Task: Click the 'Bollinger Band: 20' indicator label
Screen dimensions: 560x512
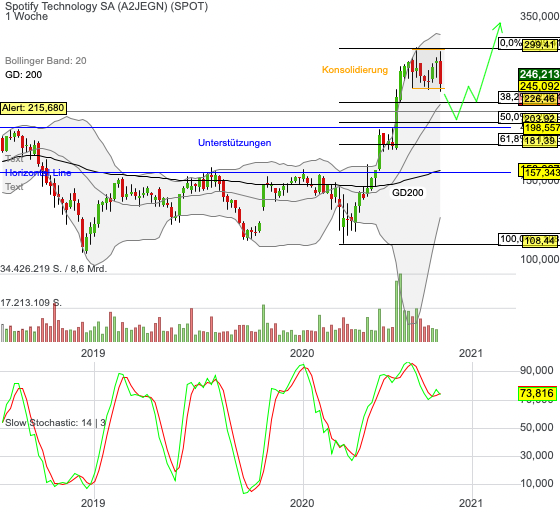Action: pos(46,61)
